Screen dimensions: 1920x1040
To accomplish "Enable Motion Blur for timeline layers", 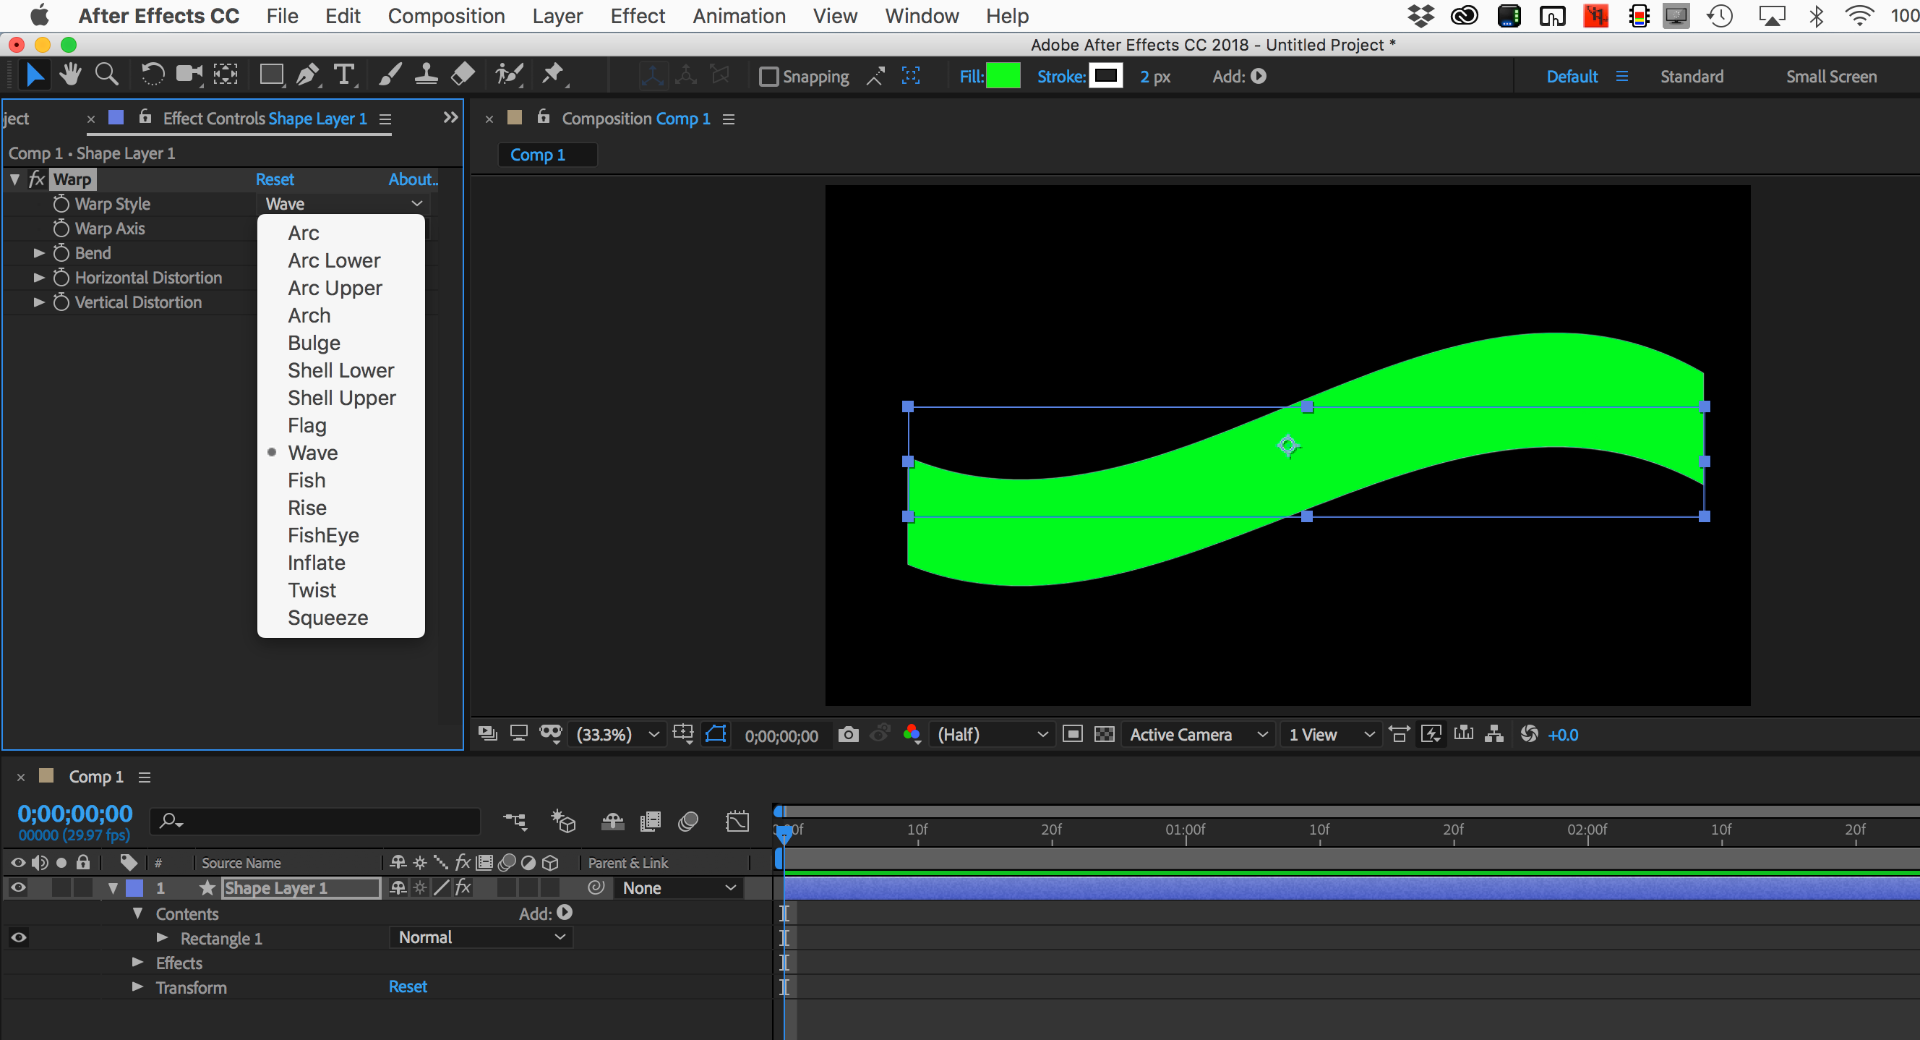I will tap(688, 822).
